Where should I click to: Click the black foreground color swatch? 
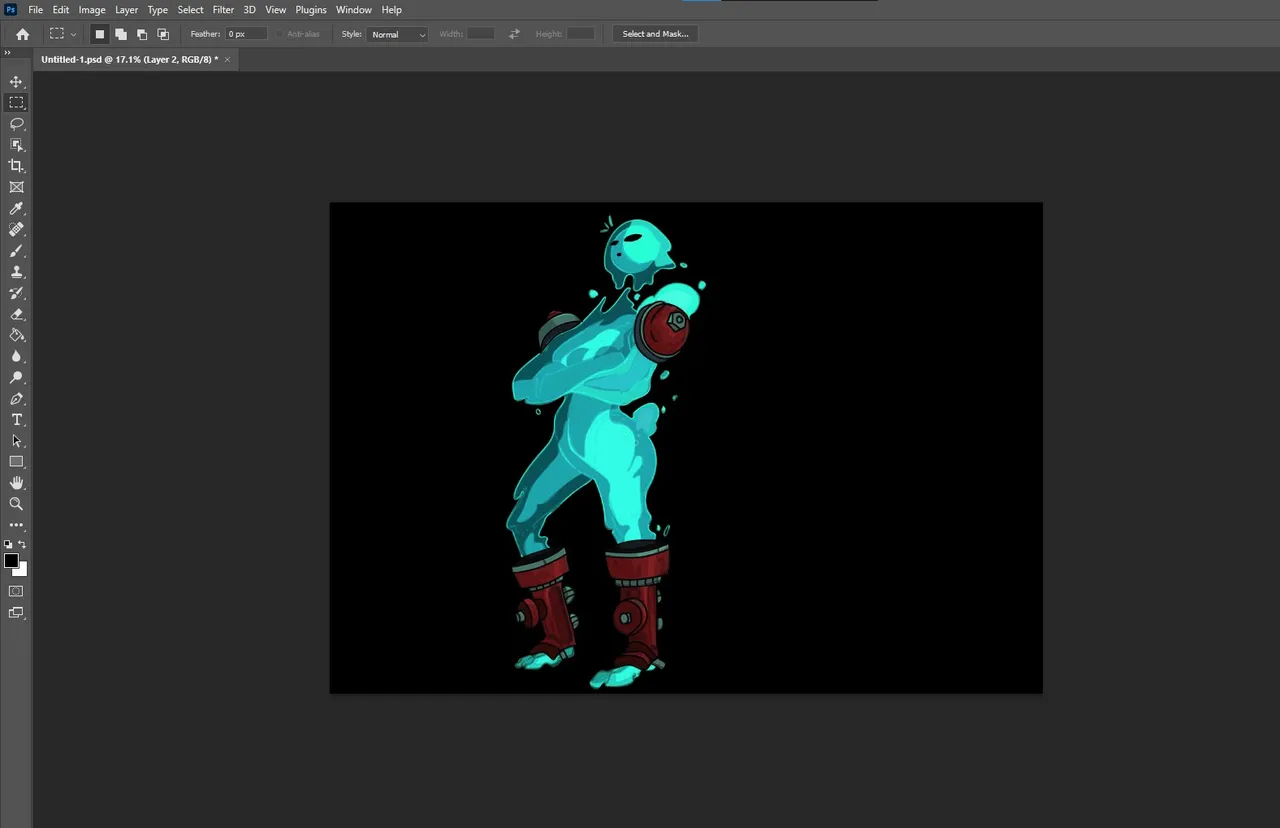click(11, 561)
